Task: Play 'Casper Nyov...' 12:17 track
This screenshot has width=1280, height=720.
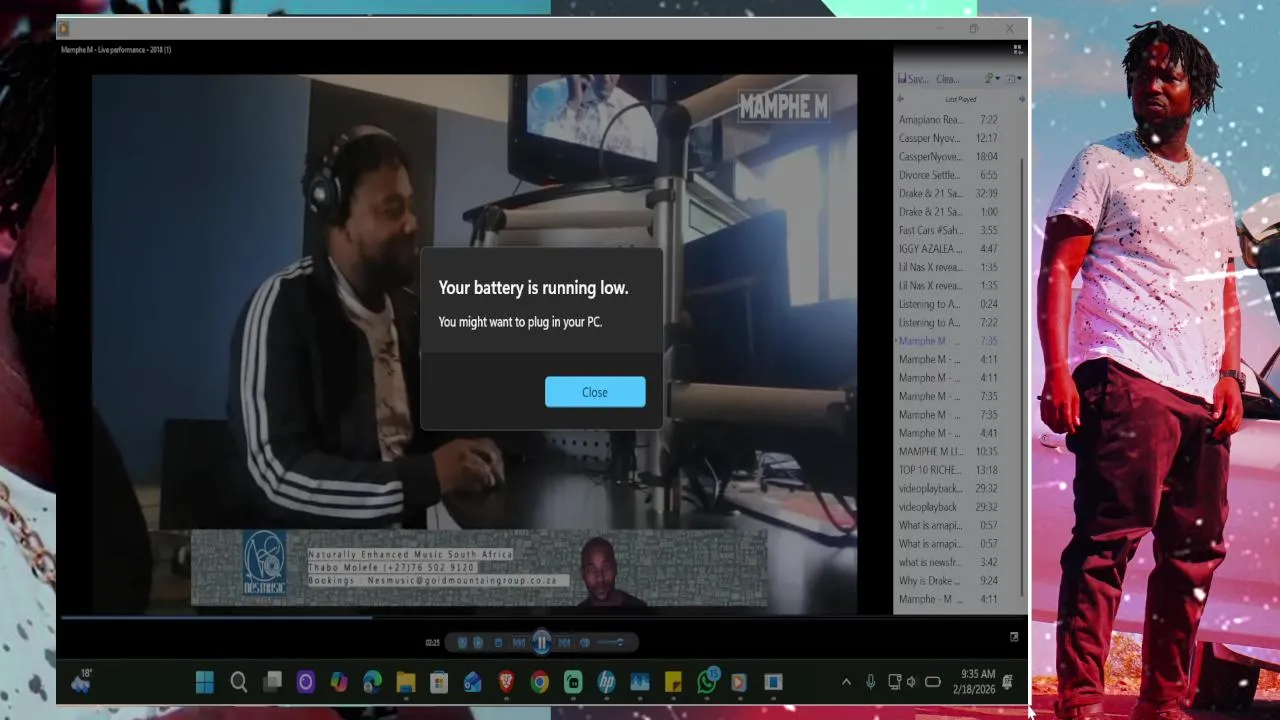Action: tap(948, 138)
